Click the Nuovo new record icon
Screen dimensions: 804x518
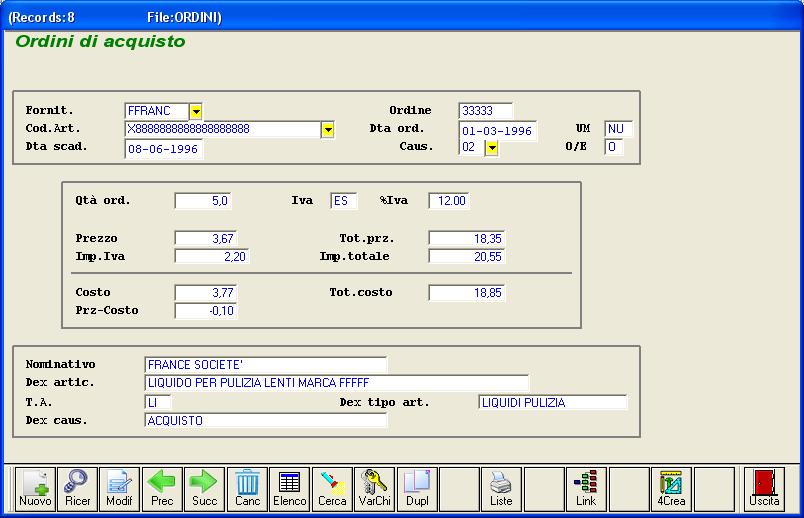[x=35, y=489]
